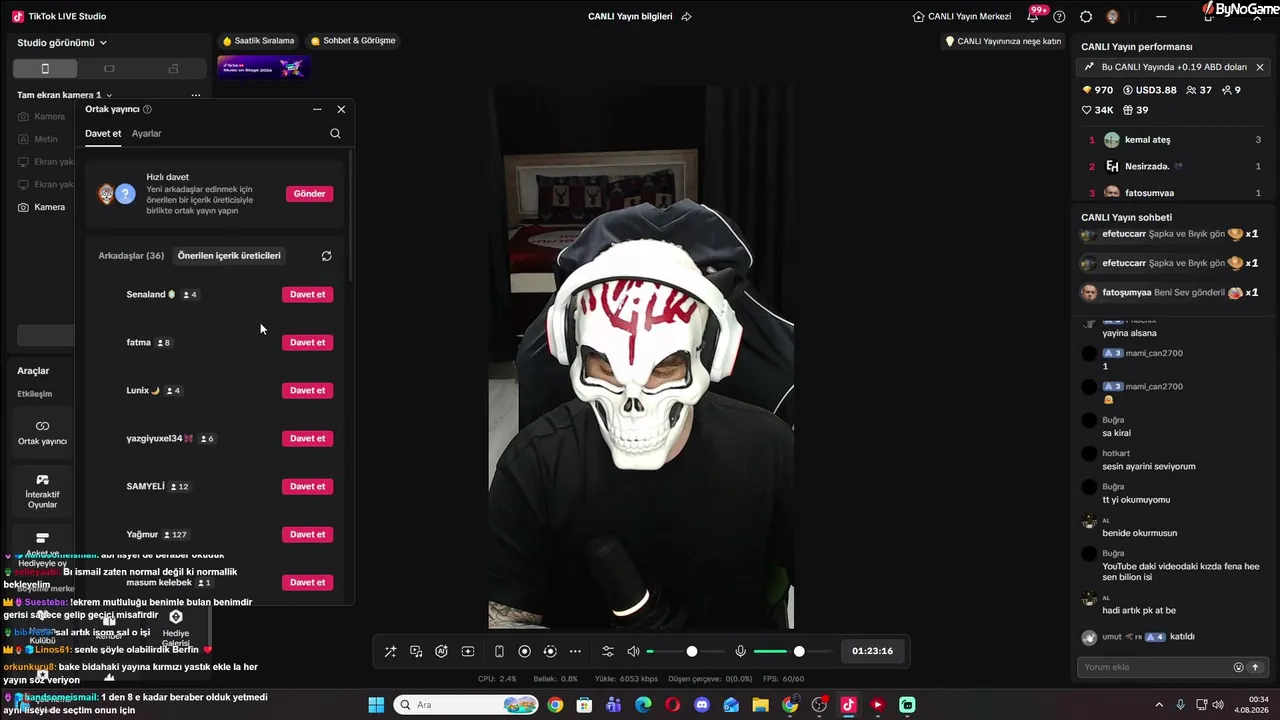Screen dimensions: 1280x720
Task: Dismiss the +0.19 ABD doları notice
Action: [1260, 67]
